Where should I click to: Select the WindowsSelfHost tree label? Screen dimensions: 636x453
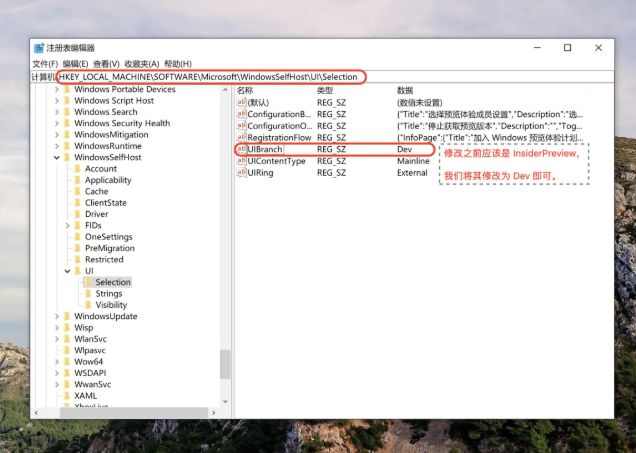pyautogui.click(x=108, y=157)
